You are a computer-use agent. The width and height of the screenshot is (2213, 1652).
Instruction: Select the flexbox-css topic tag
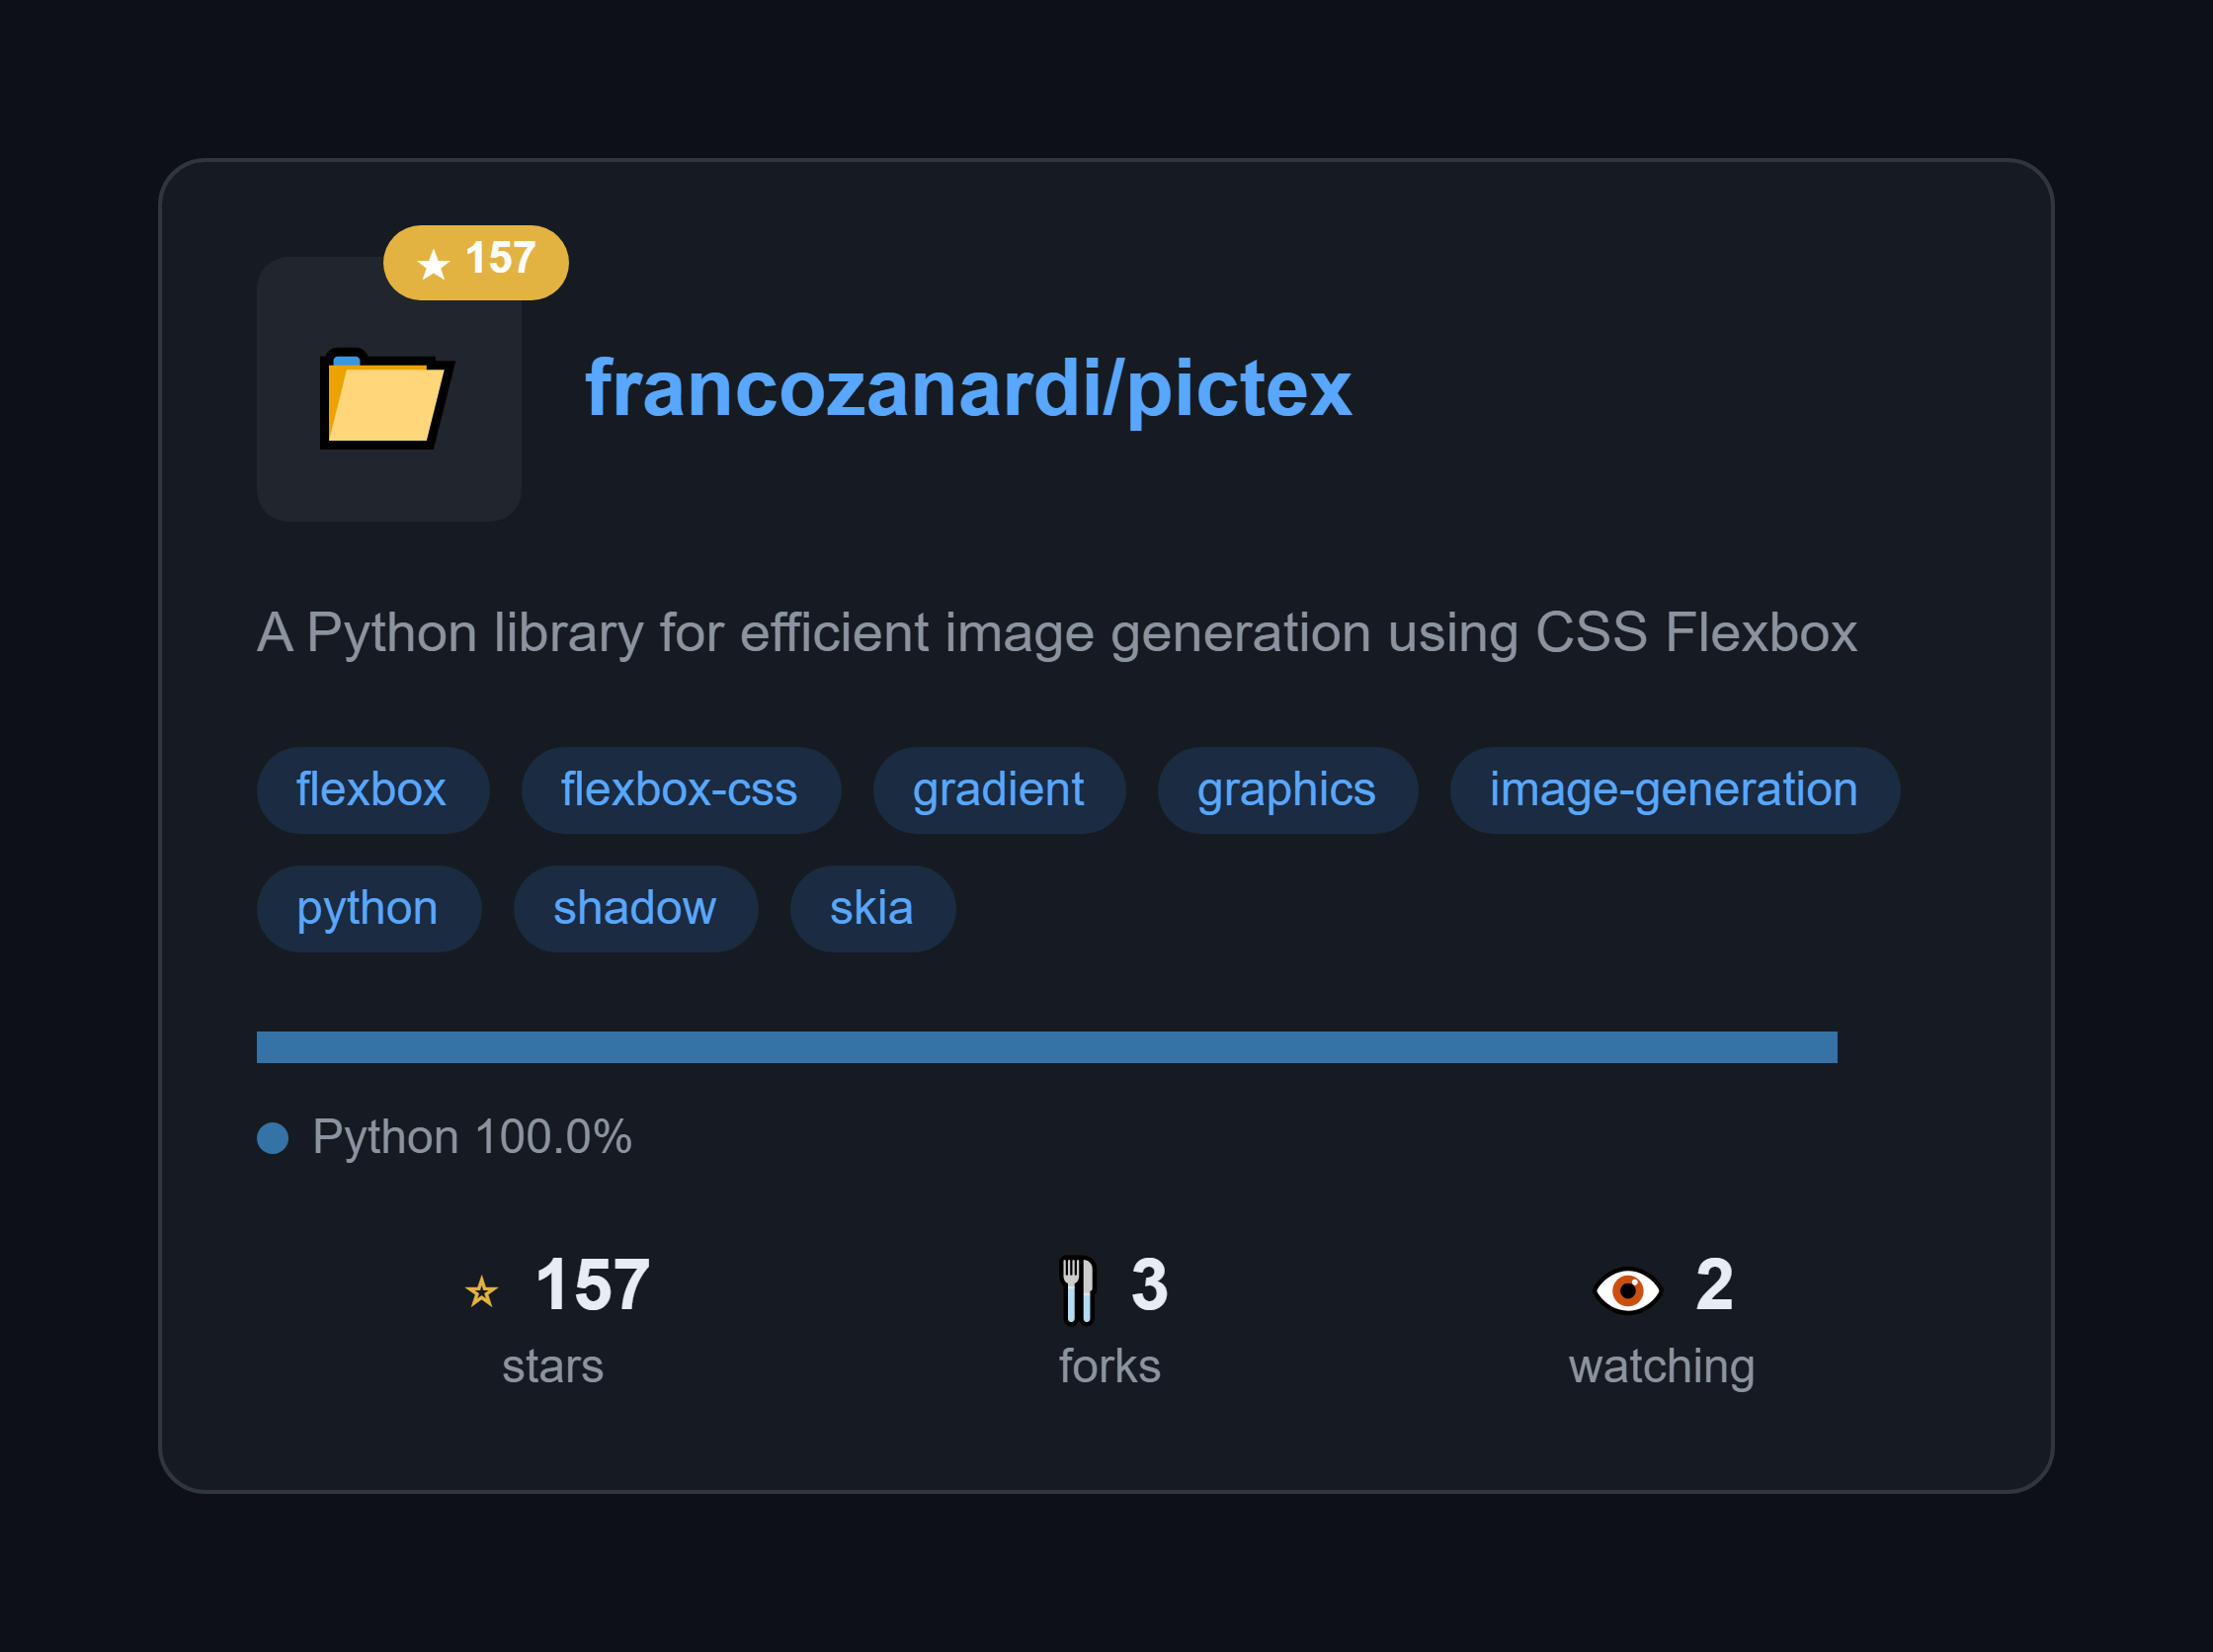click(x=679, y=789)
